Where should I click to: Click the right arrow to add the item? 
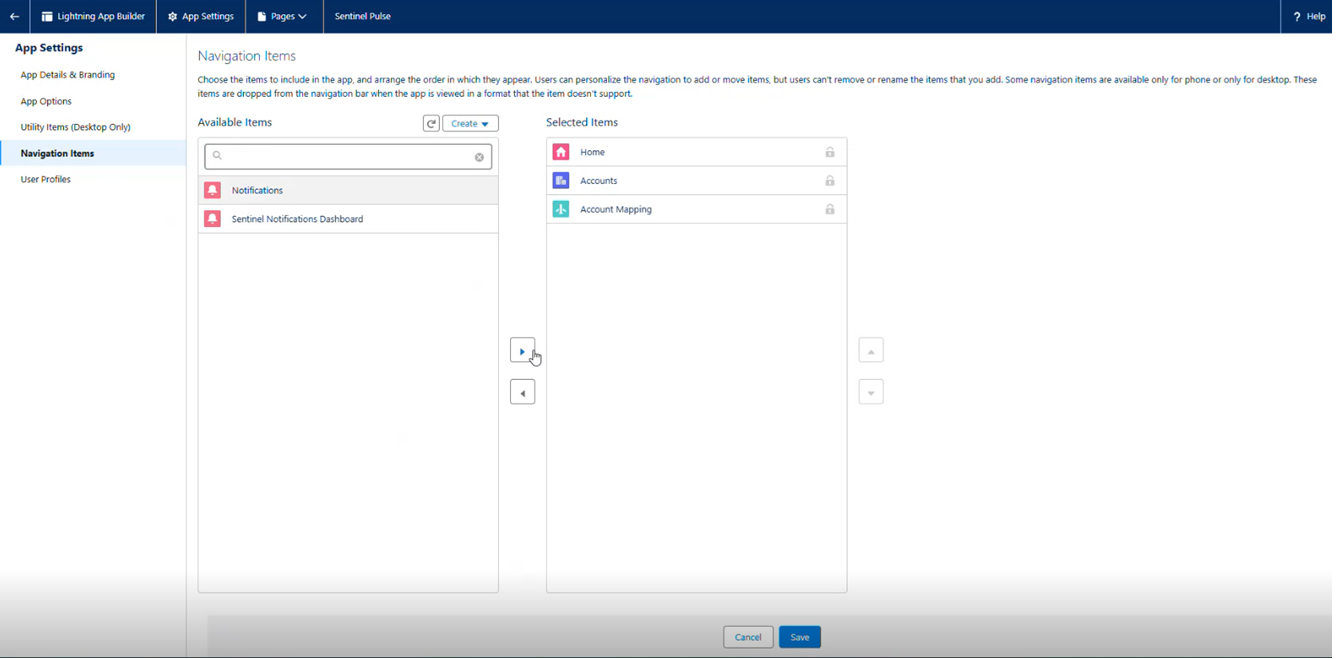pos(522,351)
